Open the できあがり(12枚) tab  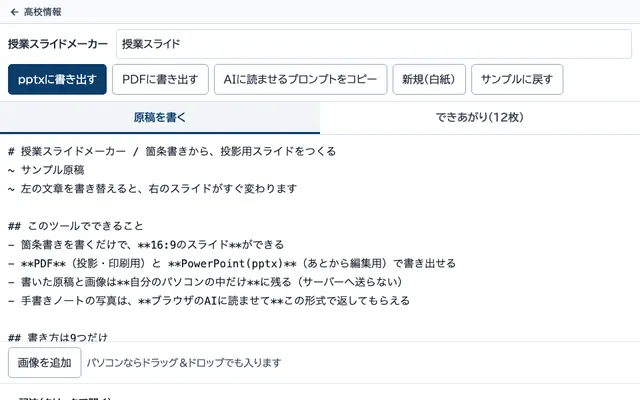tap(480, 118)
